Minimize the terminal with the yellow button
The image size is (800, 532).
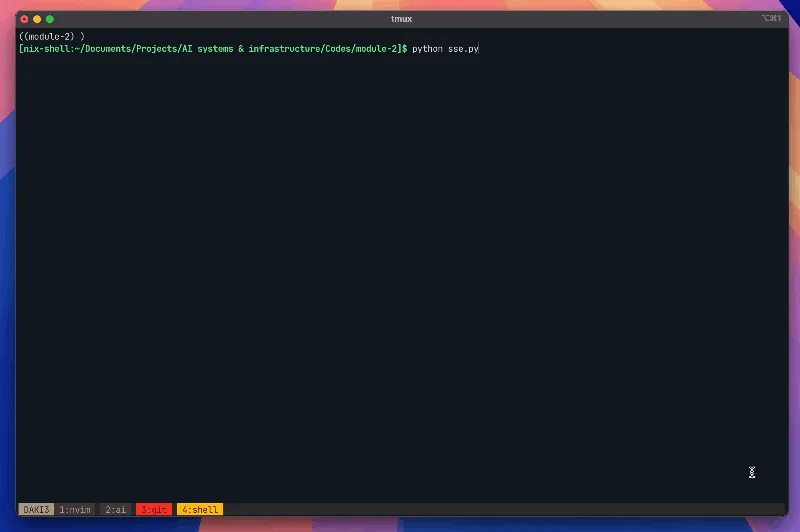[x=38, y=19]
